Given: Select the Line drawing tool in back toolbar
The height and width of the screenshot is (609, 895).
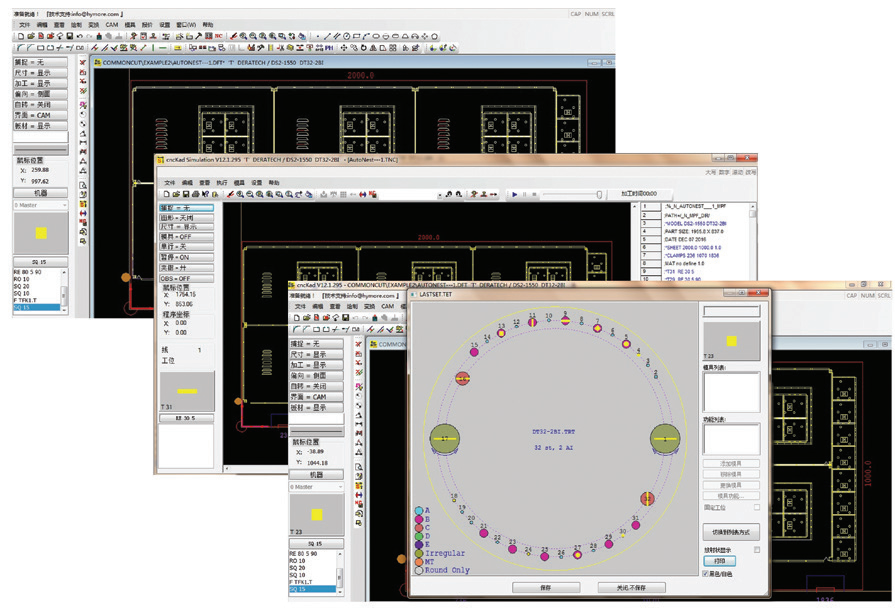Looking at the screenshot, I should [327, 36].
